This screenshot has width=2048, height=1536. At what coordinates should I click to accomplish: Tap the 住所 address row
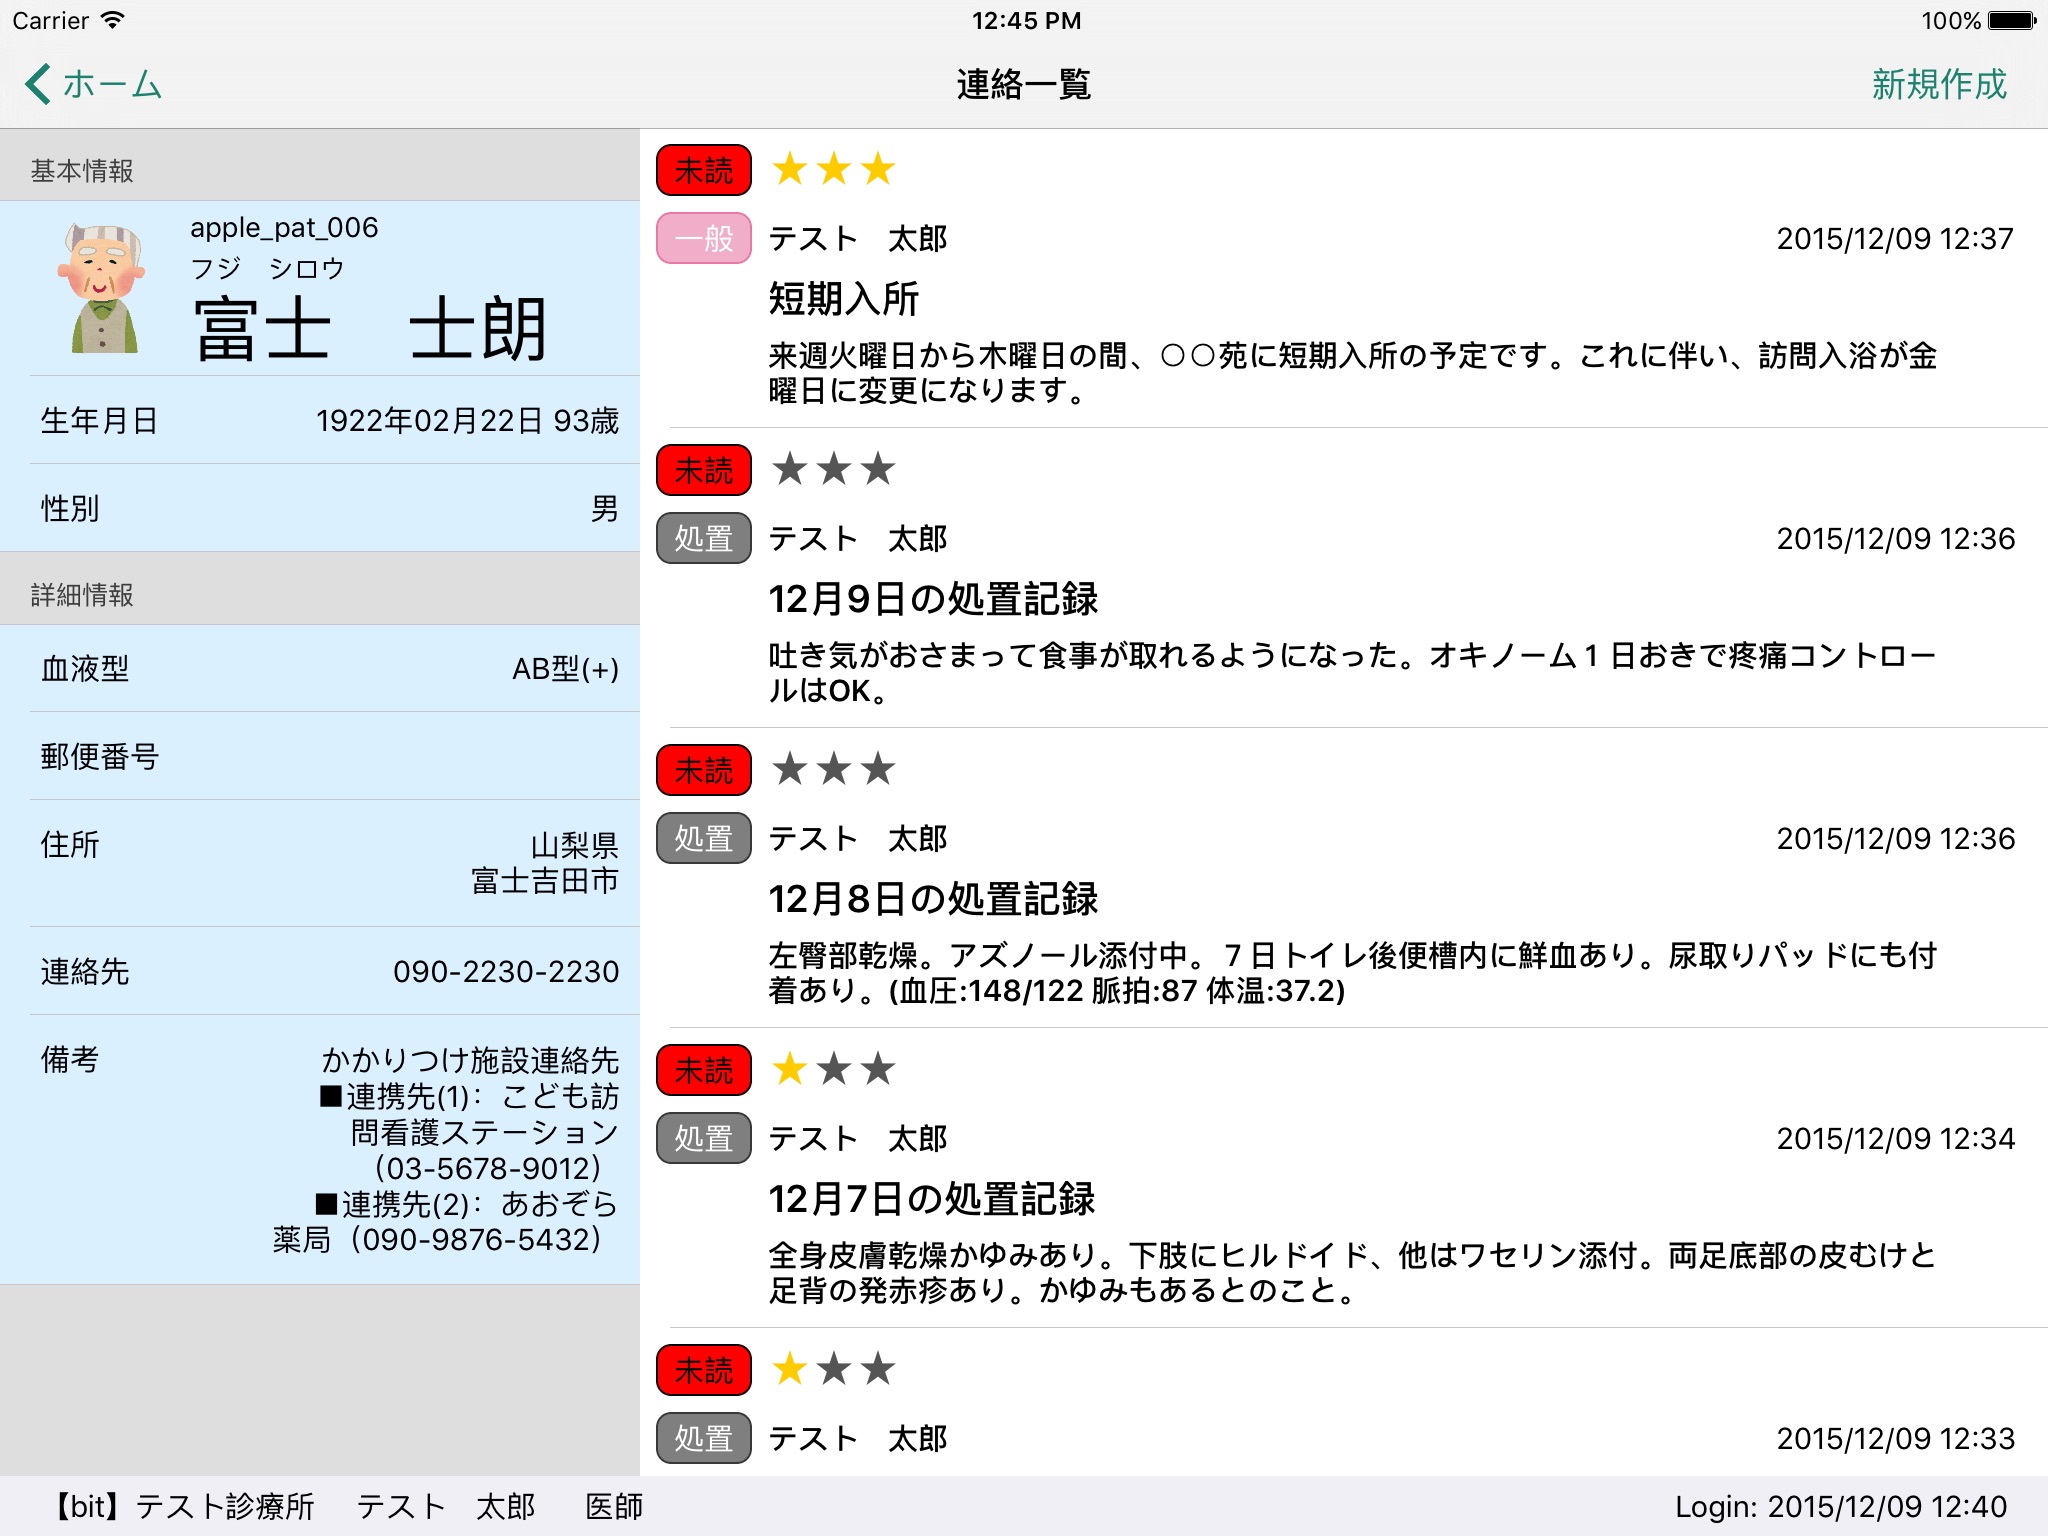(320, 862)
